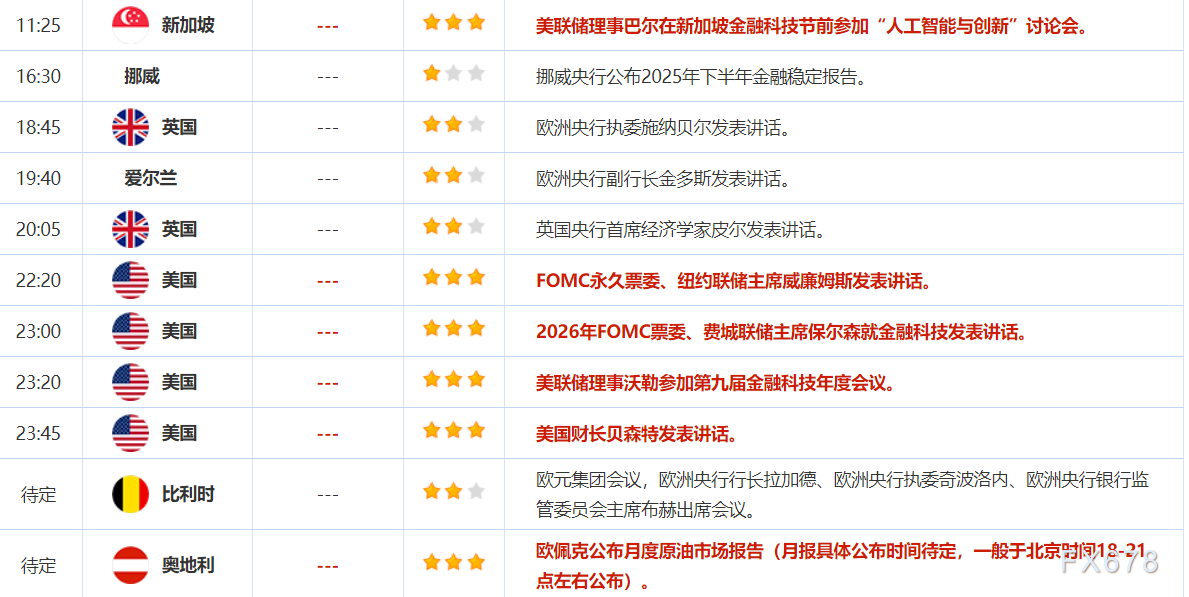
Task: Toggle the empty star for the Ireland event
Action: [477, 173]
